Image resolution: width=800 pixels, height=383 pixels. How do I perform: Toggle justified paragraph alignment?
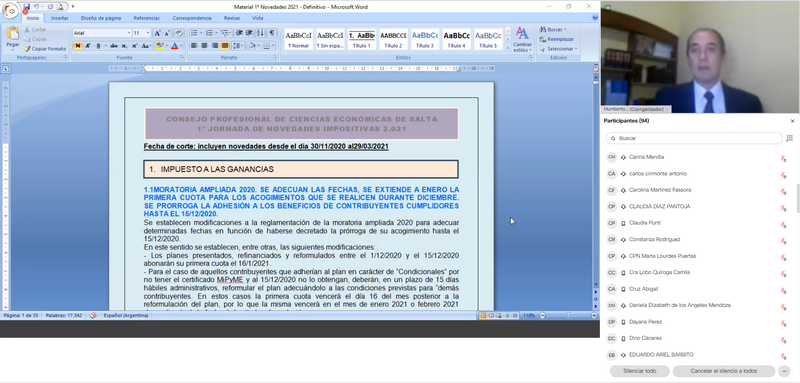225,46
